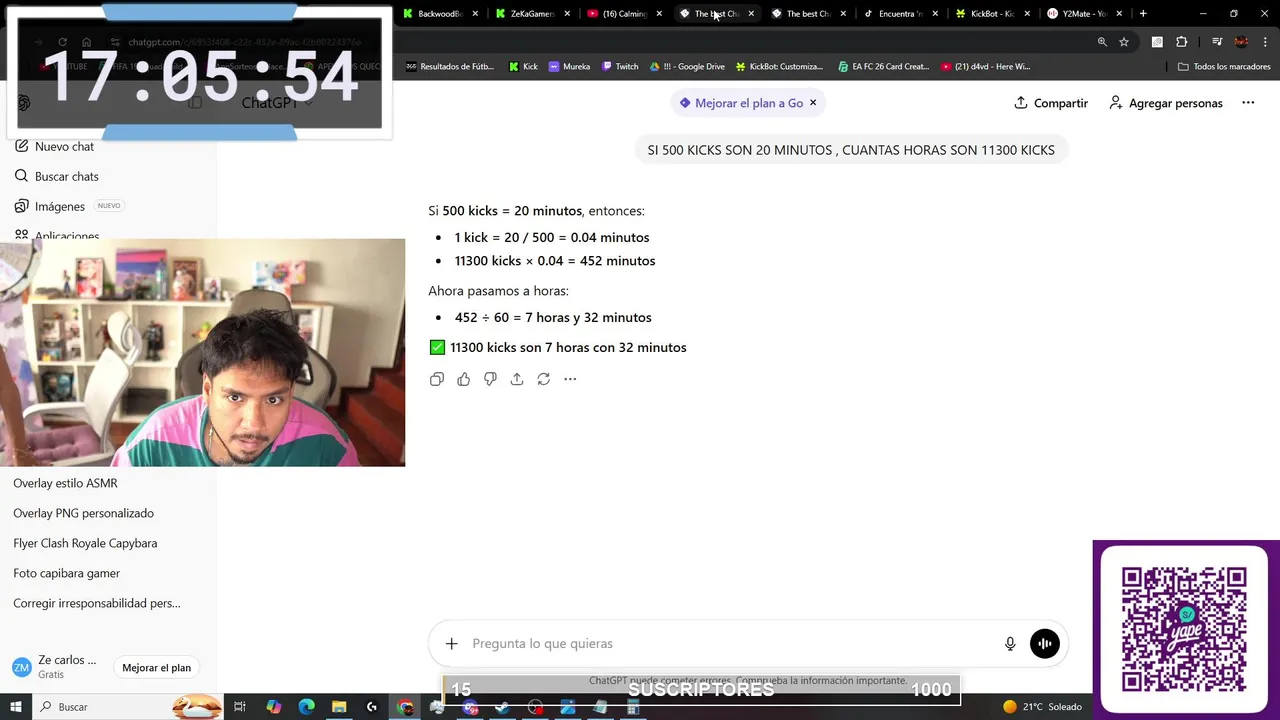Screen dimensions: 1280x720
Task: Bookmark this page with star icon
Action: 1124,42
